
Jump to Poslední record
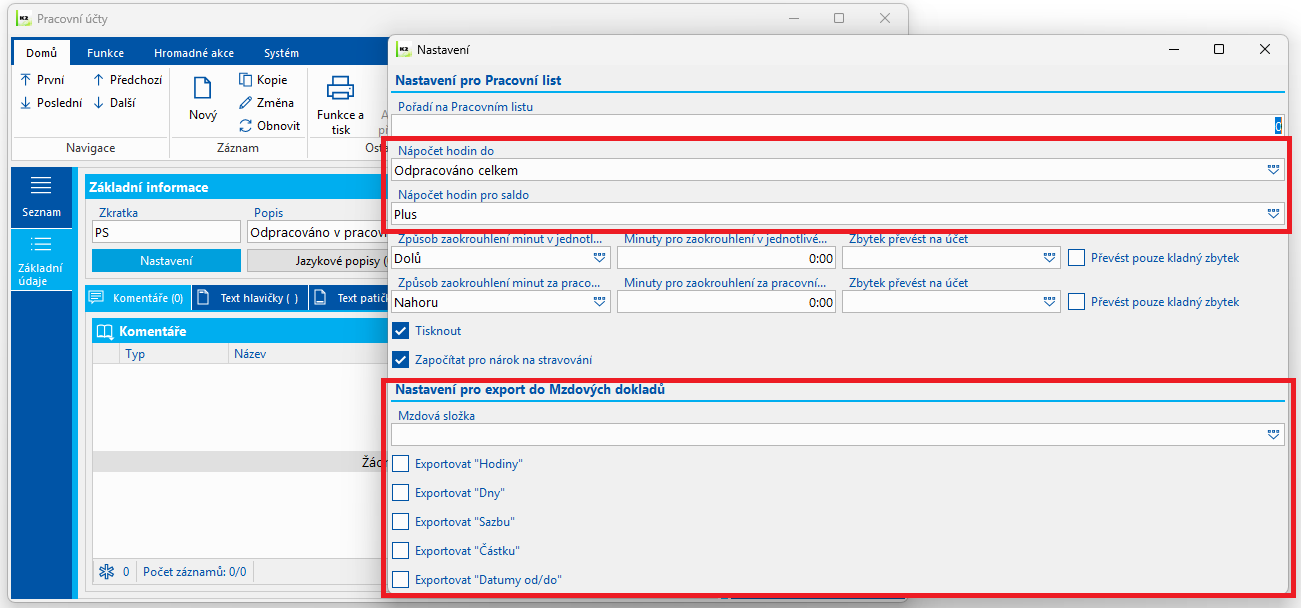click(51, 103)
